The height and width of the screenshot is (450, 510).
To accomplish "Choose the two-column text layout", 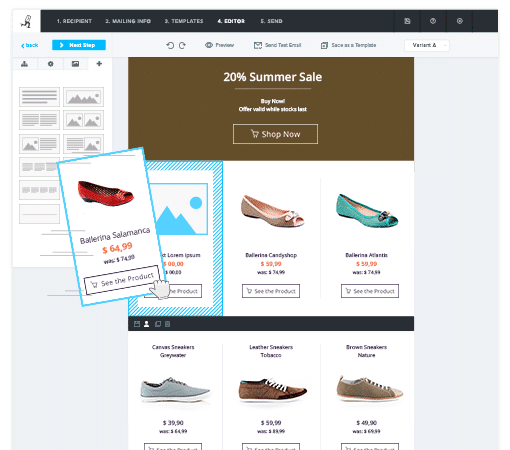I will click(39, 120).
